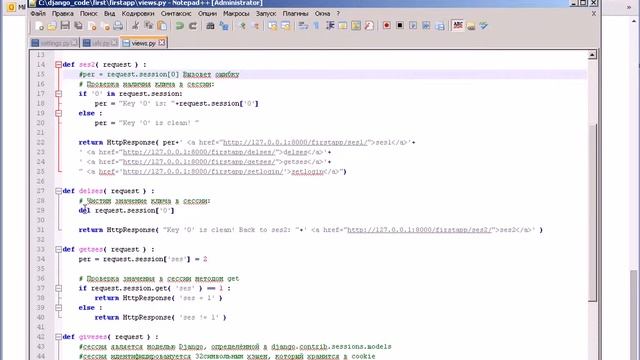This screenshot has height=360, width=640.
Task: Follow the firstapp/delses/ URL on line 23
Action: point(199,152)
